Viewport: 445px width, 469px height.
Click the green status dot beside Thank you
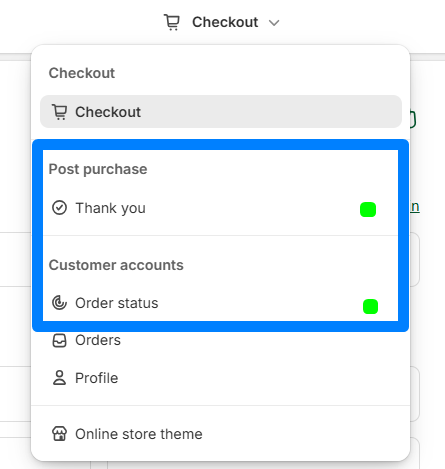(x=368, y=210)
